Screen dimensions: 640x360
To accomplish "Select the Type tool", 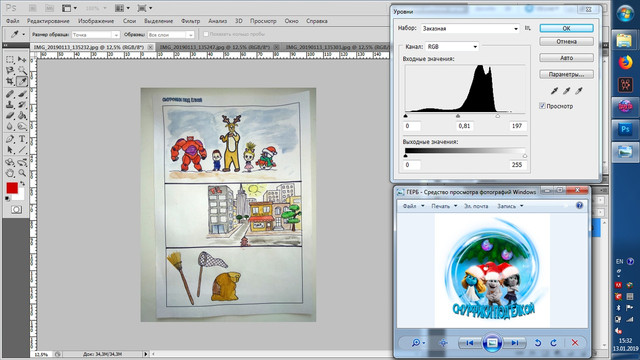I will coord(22,139).
